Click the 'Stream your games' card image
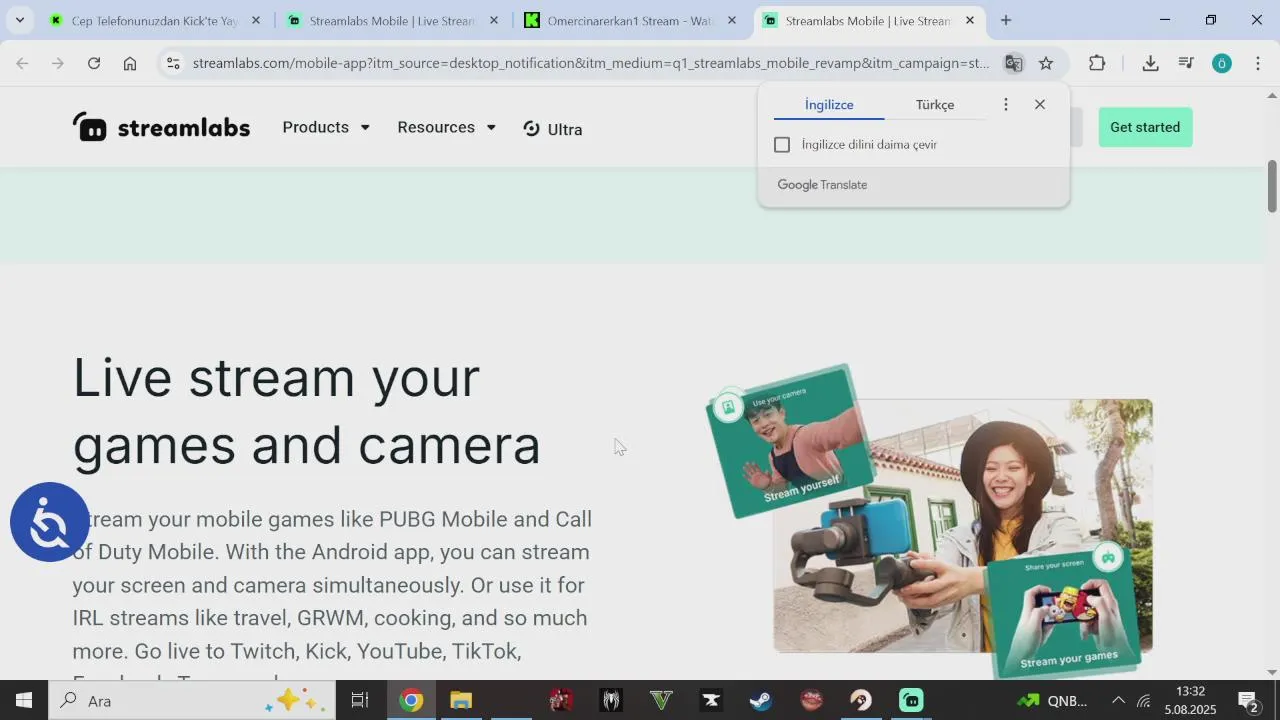The width and height of the screenshot is (1280, 720). (x=1066, y=611)
